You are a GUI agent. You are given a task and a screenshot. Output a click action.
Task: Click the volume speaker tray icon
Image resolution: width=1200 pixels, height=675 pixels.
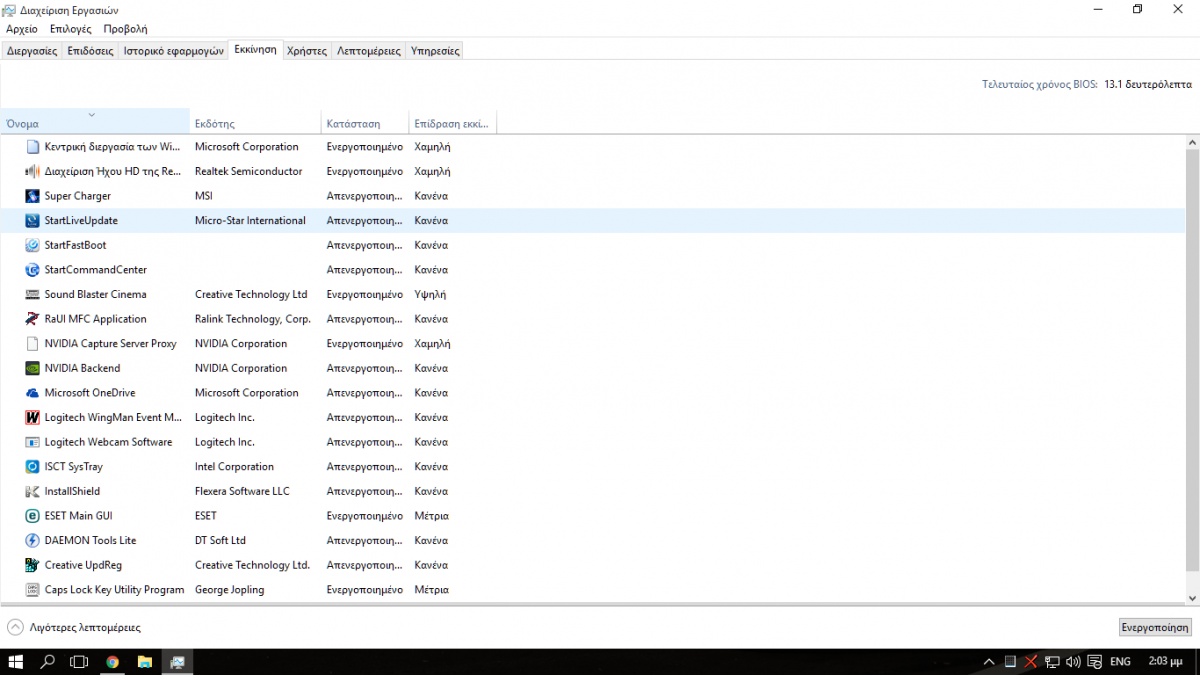[1073, 661]
